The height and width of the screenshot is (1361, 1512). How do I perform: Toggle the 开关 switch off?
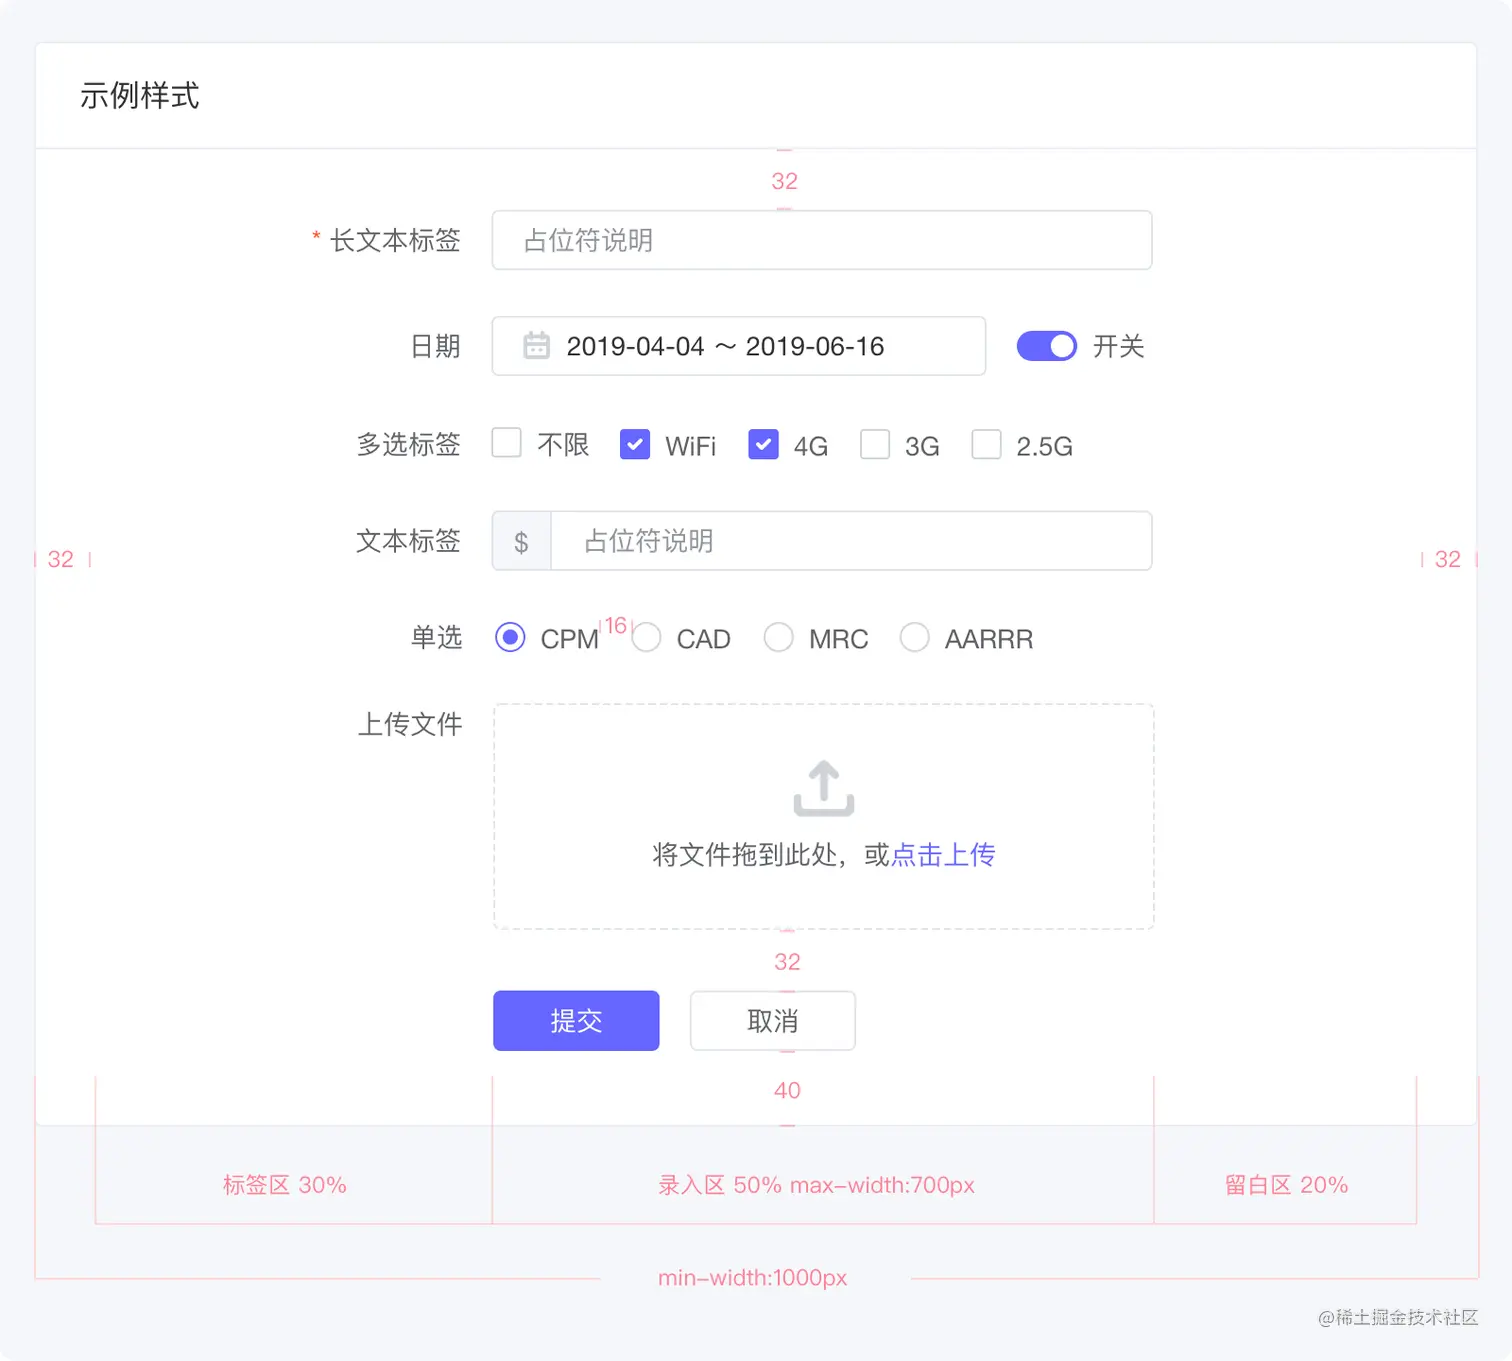pos(1047,346)
